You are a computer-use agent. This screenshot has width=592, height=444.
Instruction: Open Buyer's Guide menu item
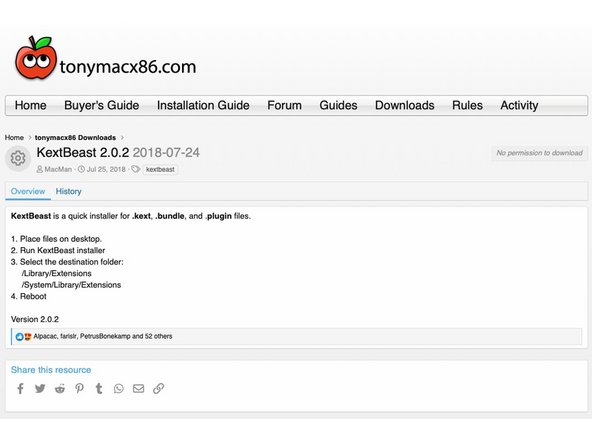102,105
